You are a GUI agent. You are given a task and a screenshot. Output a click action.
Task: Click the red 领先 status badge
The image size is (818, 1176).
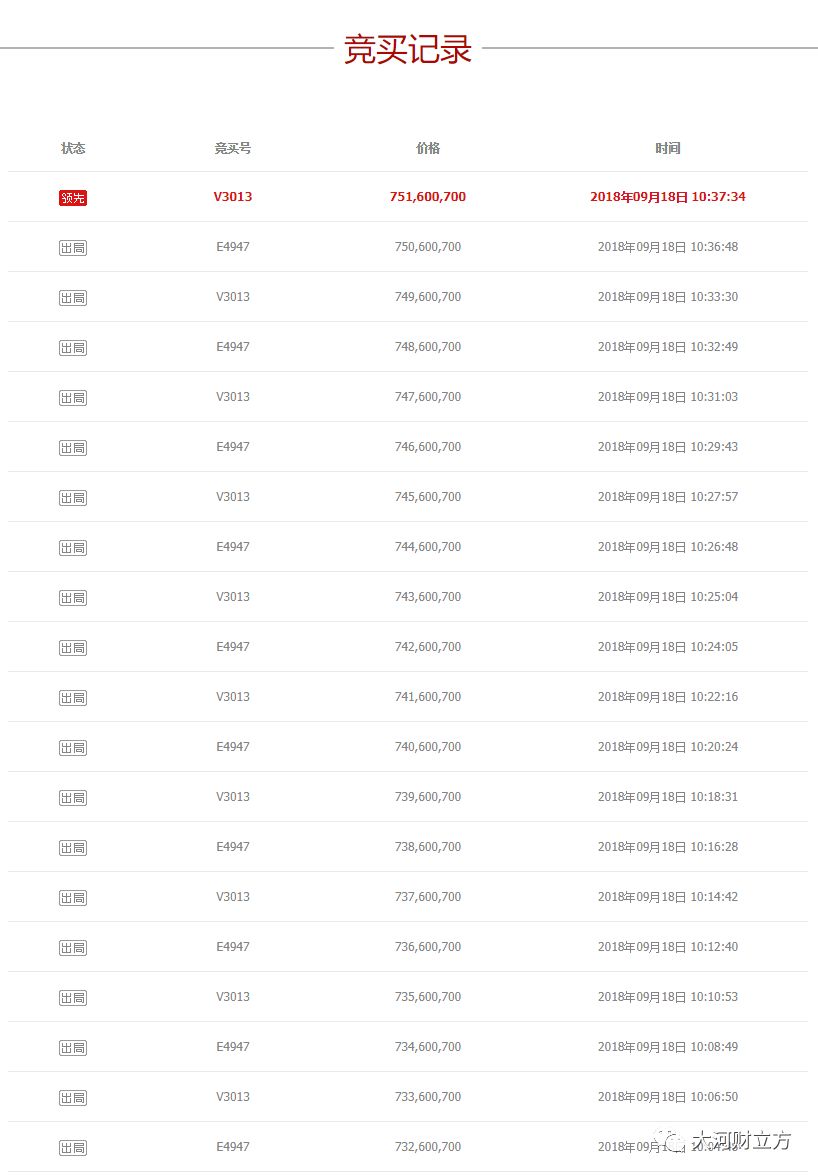(73, 198)
